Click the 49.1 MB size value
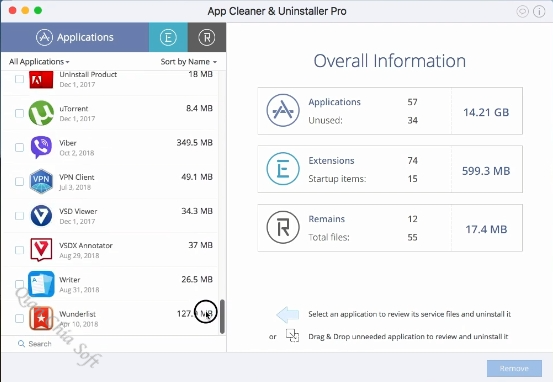The image size is (553, 382). pyautogui.click(x=197, y=177)
